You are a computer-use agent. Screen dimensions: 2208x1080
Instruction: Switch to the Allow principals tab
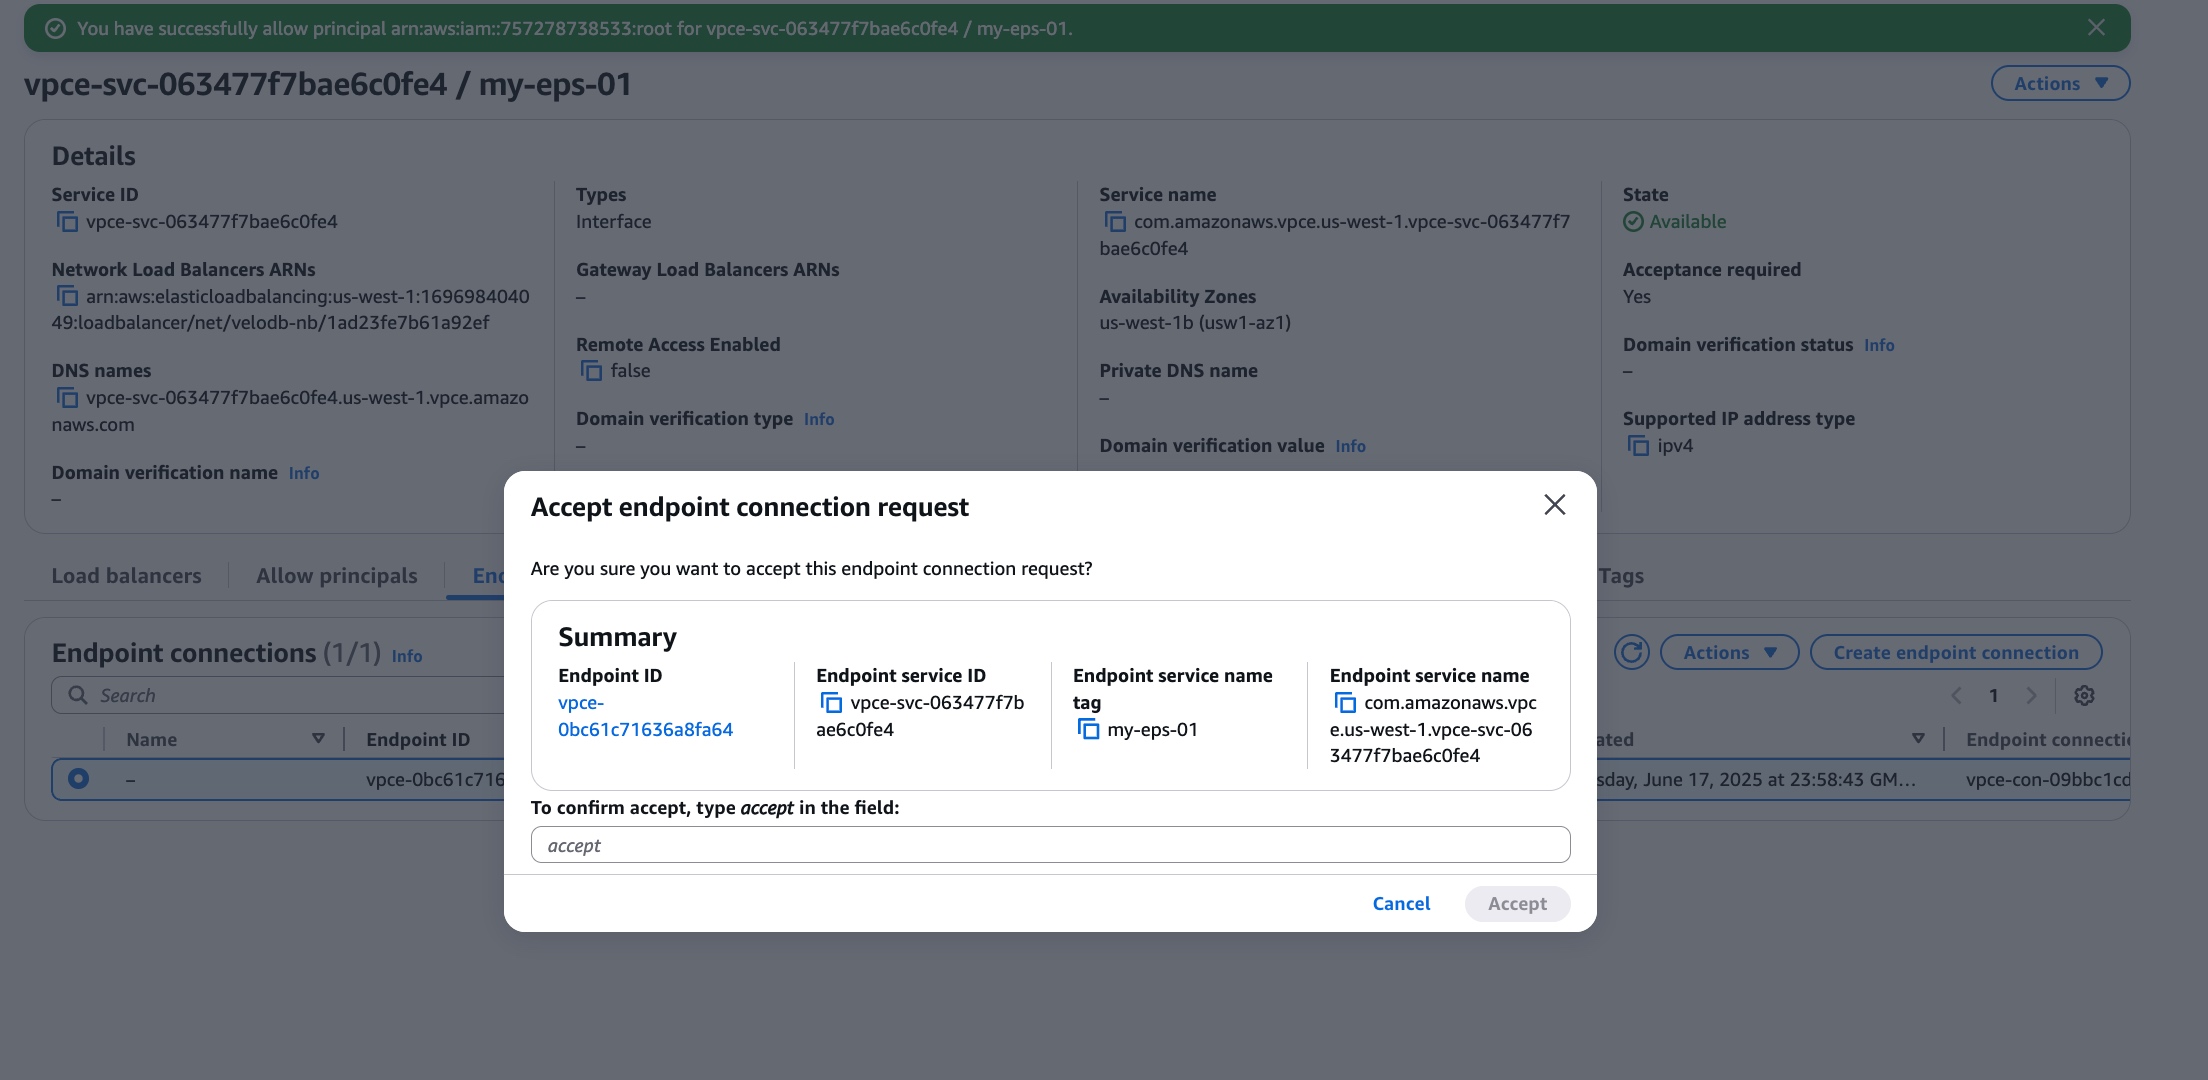pos(336,575)
